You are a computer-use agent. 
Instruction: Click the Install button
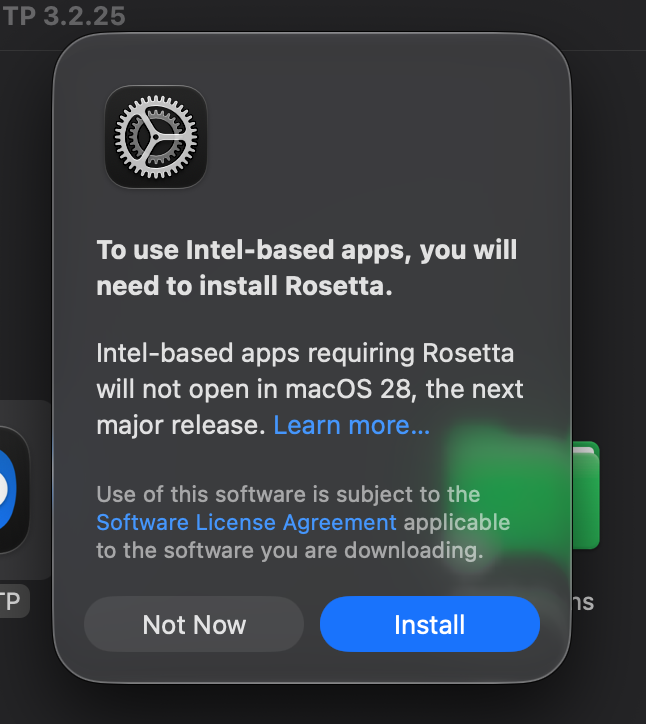pos(429,624)
